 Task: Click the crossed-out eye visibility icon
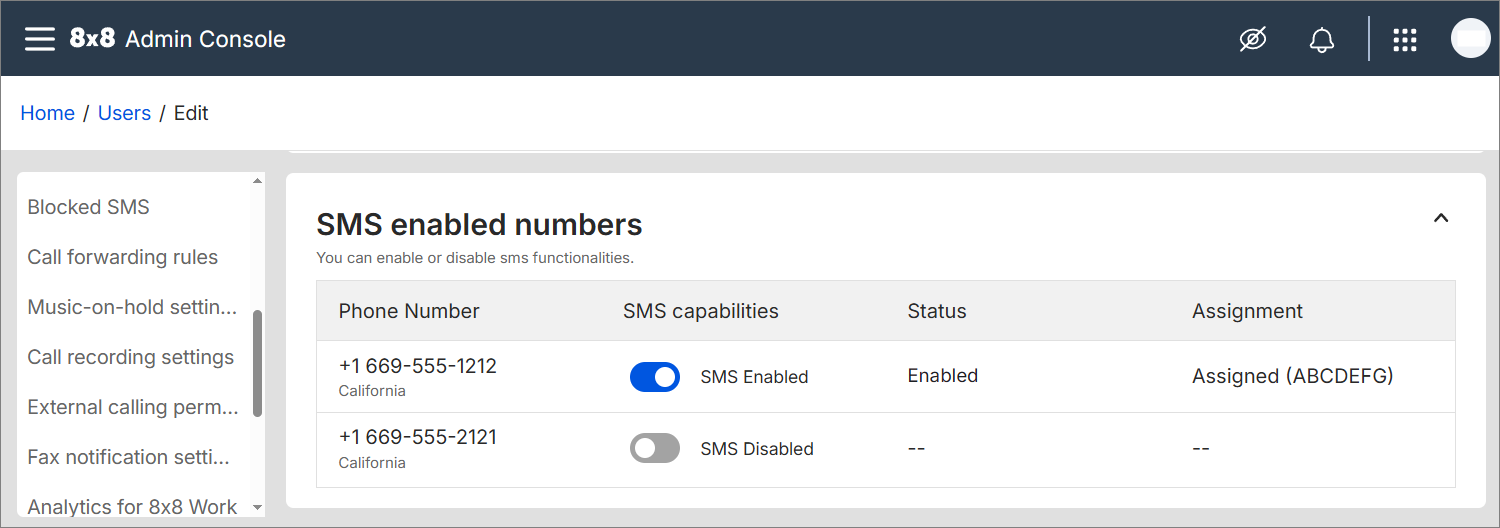1253,39
